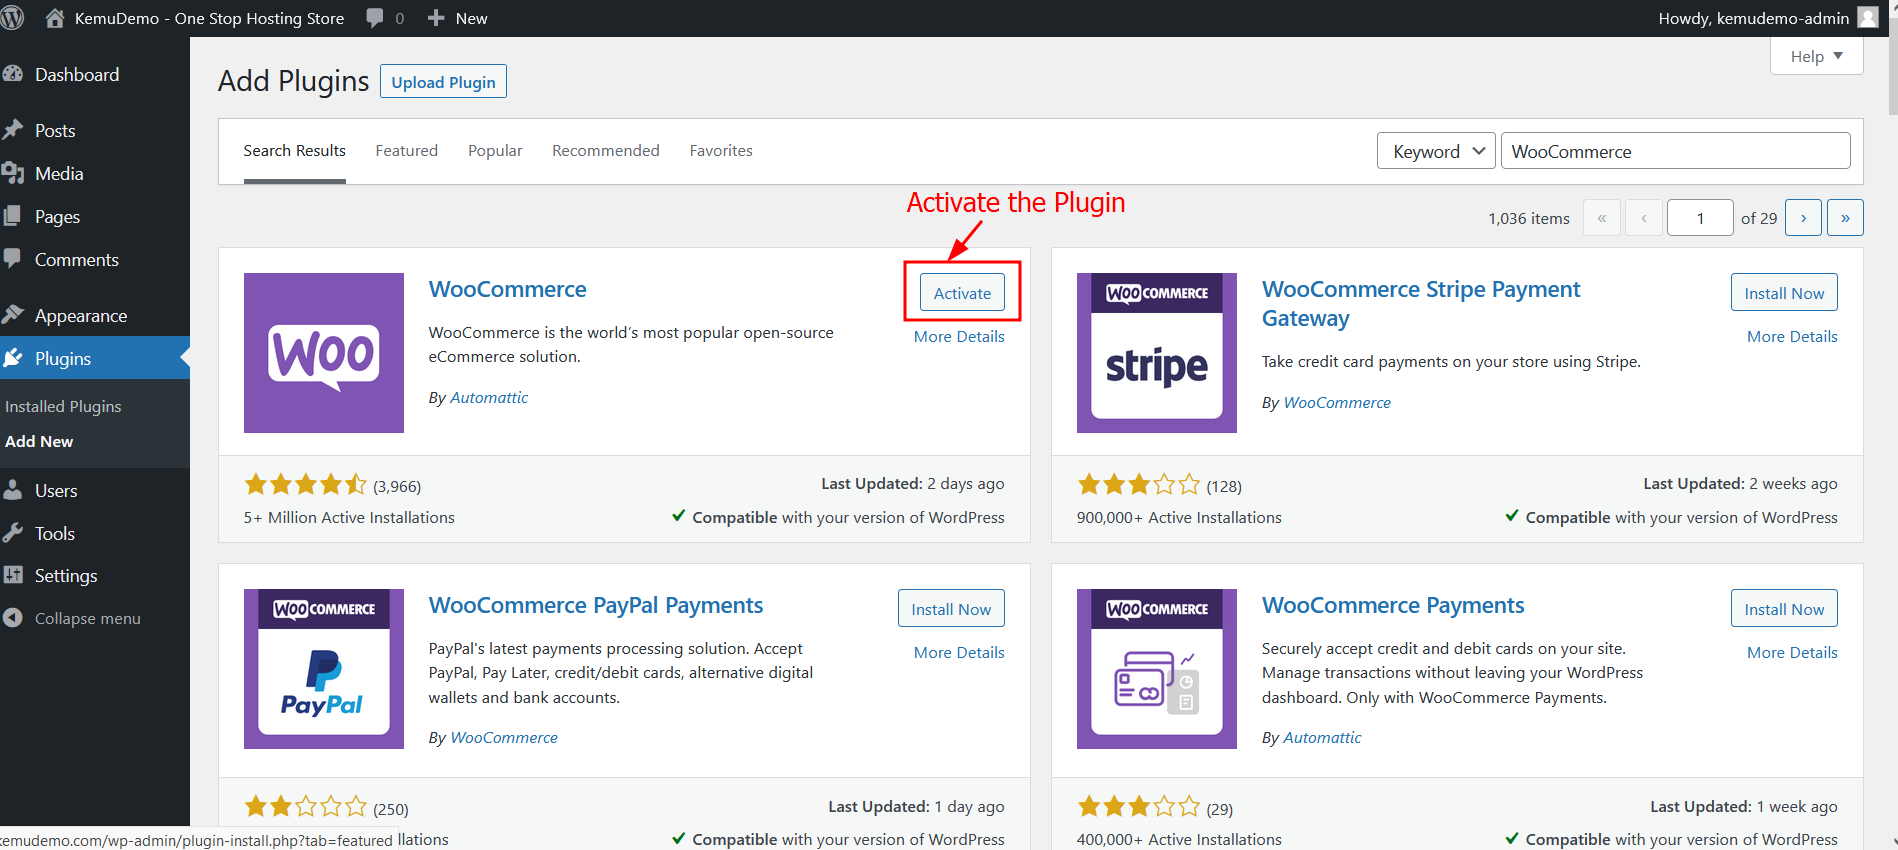Click the WooCommerce Payments plugin thumbnail
1898x850 pixels.
1157,669
